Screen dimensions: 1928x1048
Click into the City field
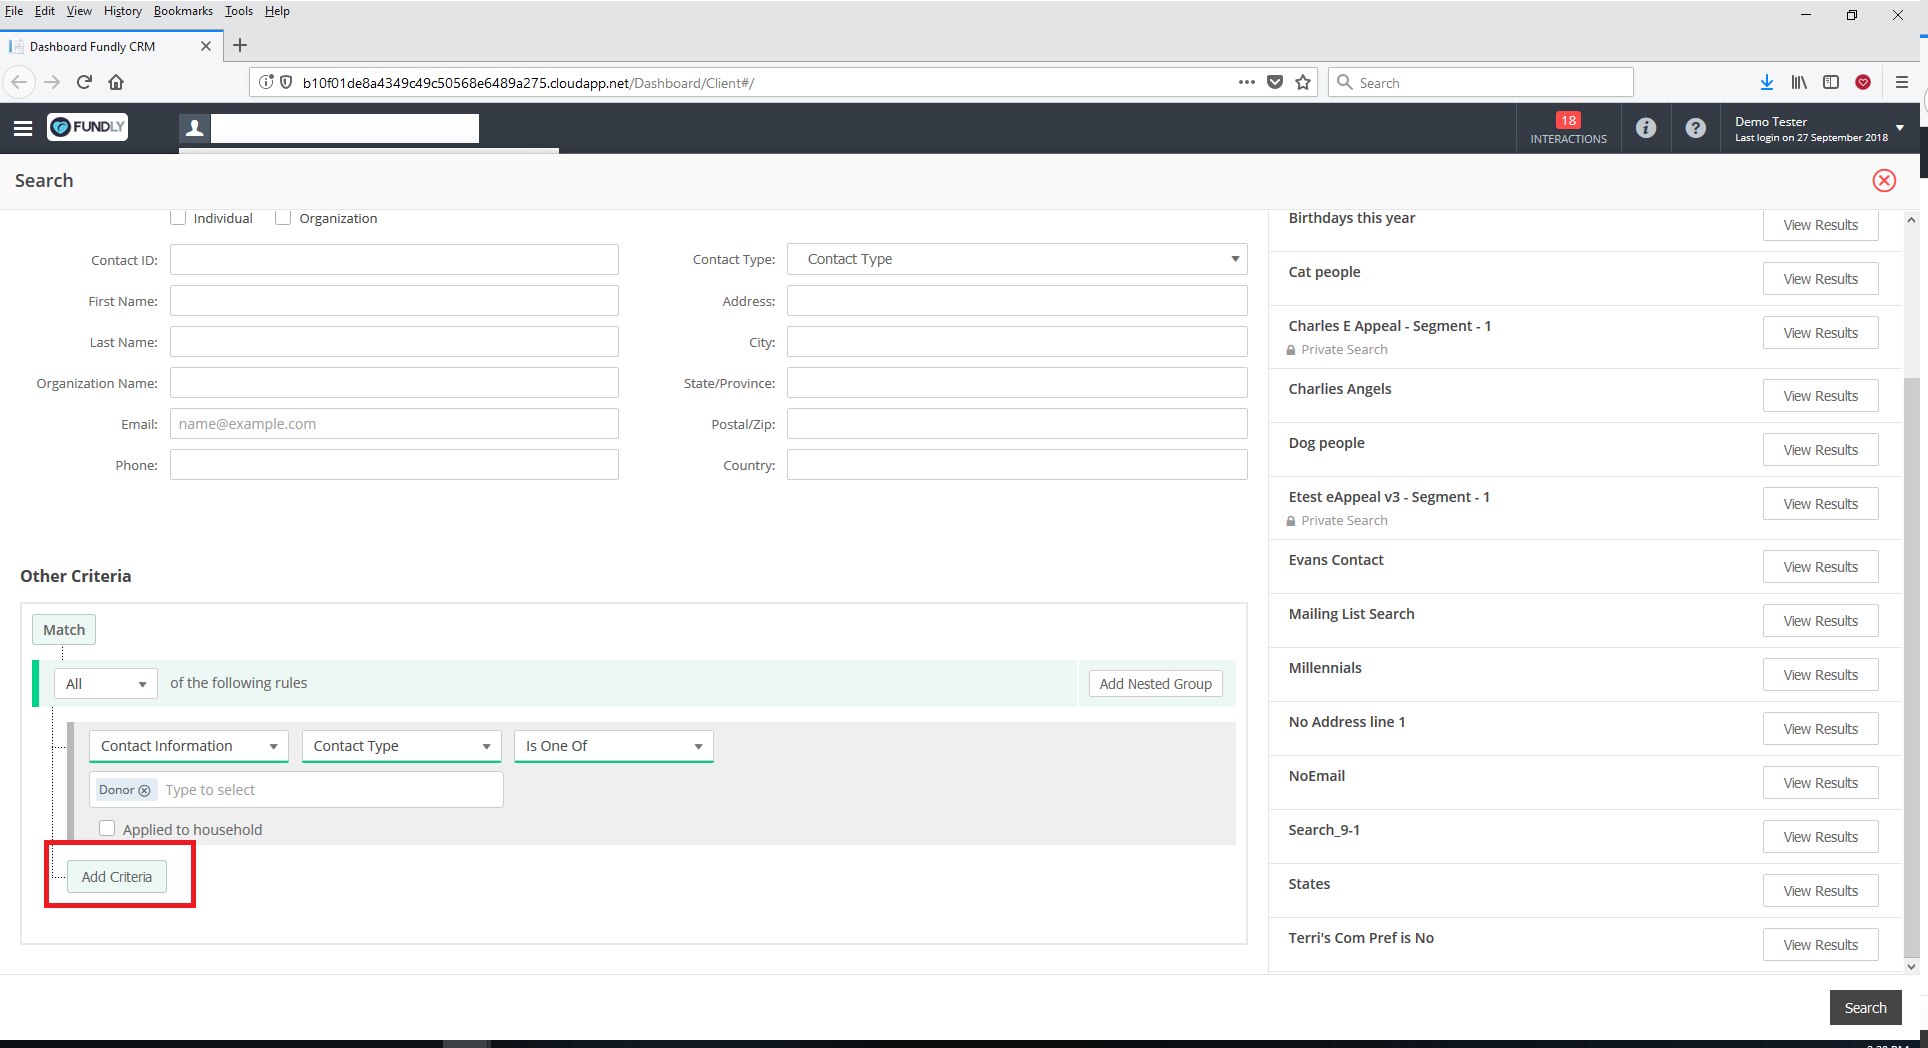1017,342
